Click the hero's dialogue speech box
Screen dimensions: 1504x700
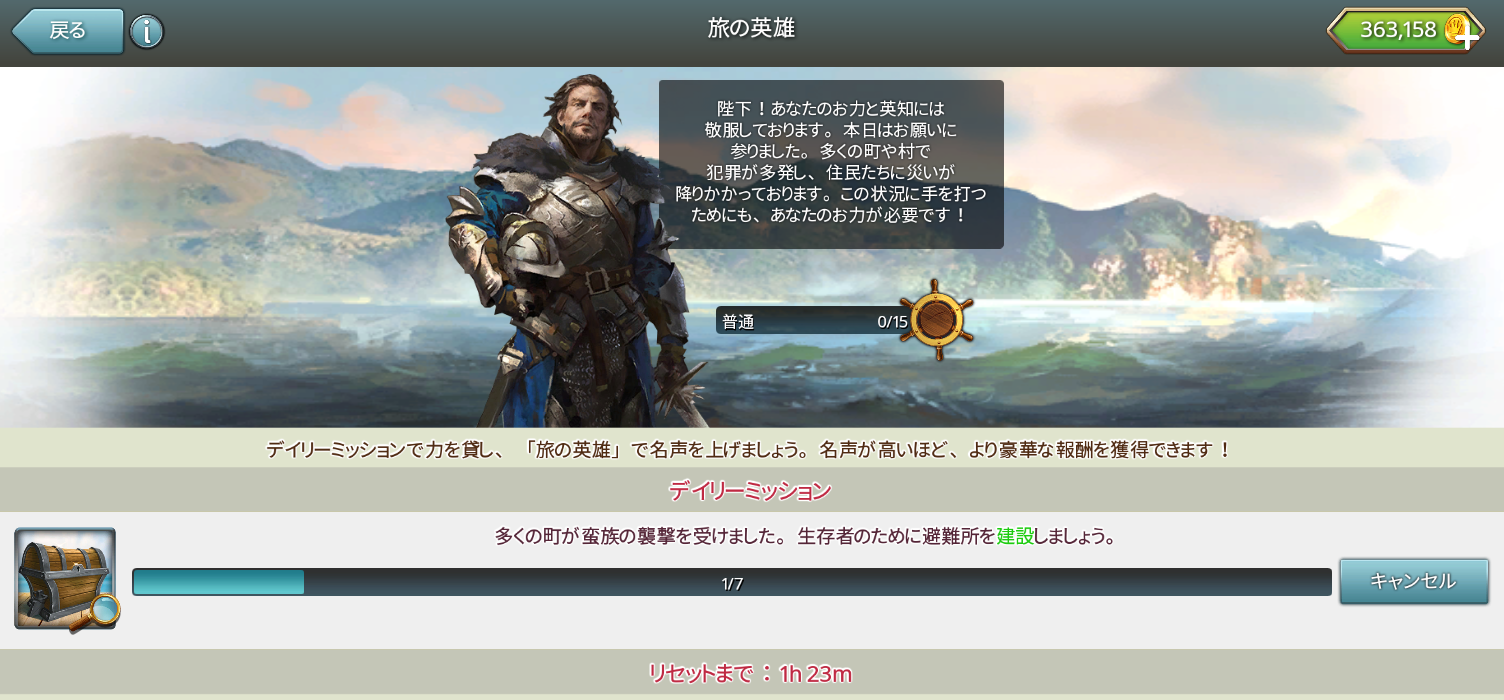click(831, 164)
